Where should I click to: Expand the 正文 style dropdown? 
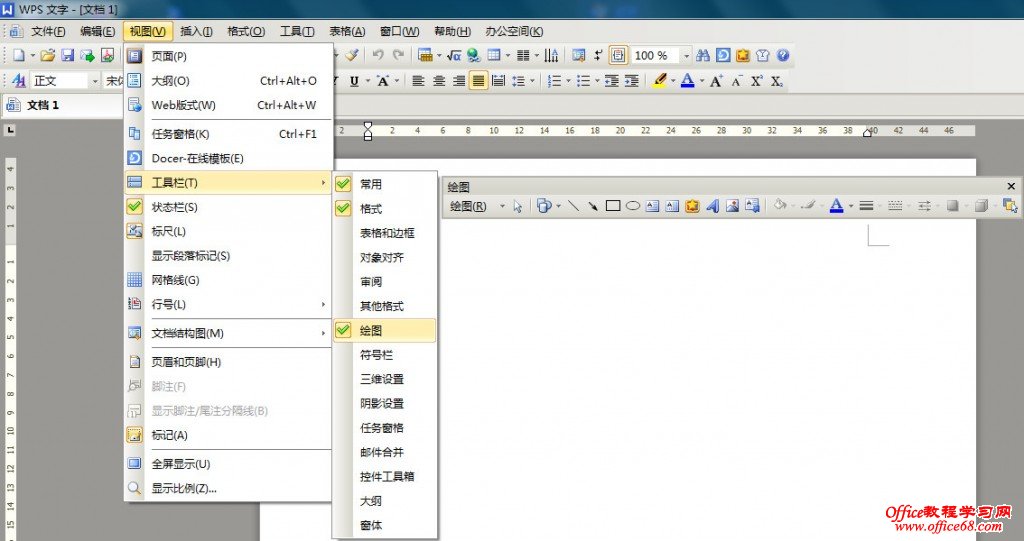[95, 81]
